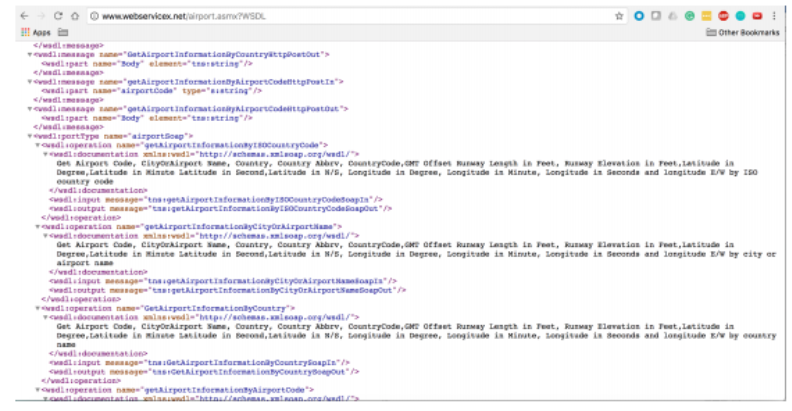The height and width of the screenshot is (411, 792).
Task: Open the Chrome three-dot menu
Action: click(774, 16)
